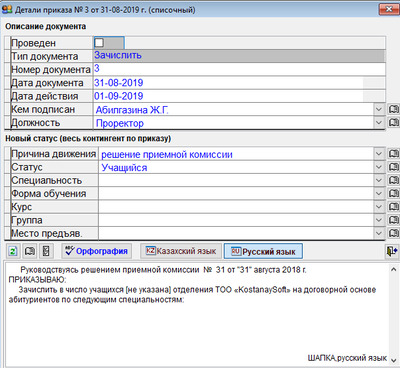The height and width of the screenshot is (368, 400).
Task: Click the value решение приемной комиссии
Action: tap(167, 154)
